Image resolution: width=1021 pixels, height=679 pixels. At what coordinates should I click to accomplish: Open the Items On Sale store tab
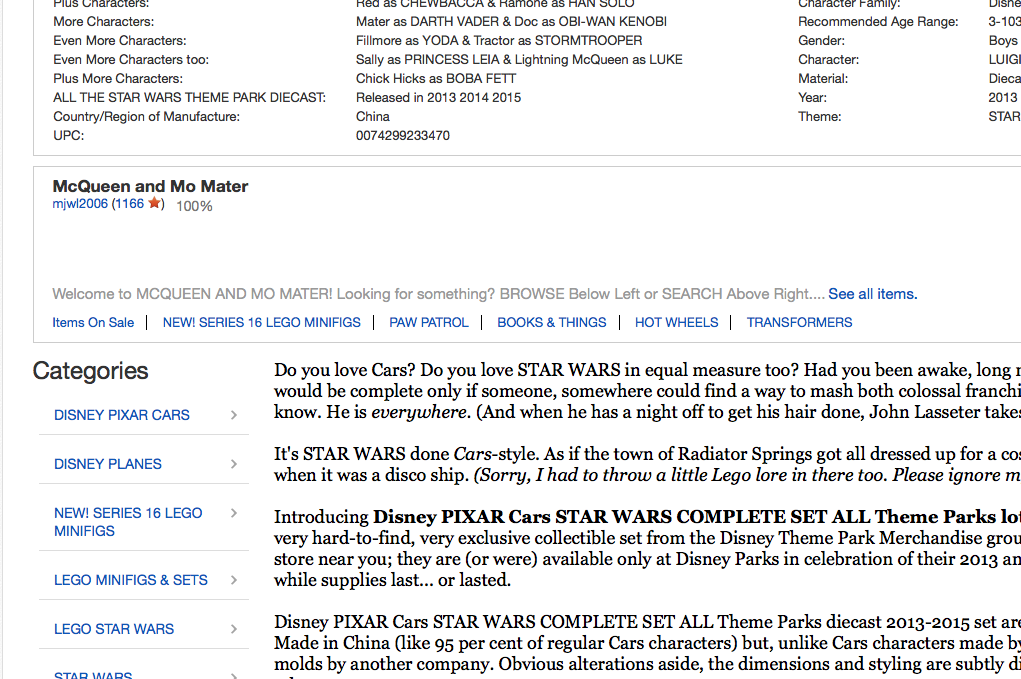tap(93, 322)
